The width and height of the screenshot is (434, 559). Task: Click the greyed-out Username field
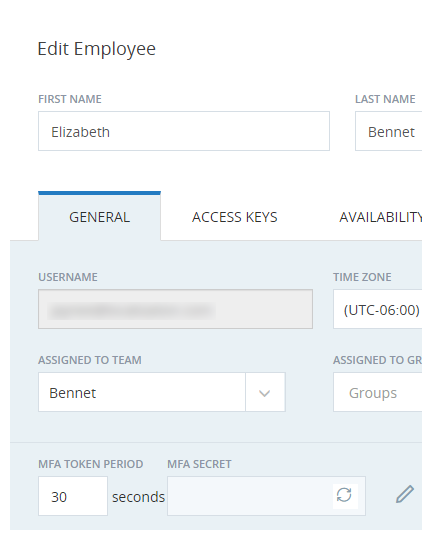pyautogui.click(x=175, y=309)
